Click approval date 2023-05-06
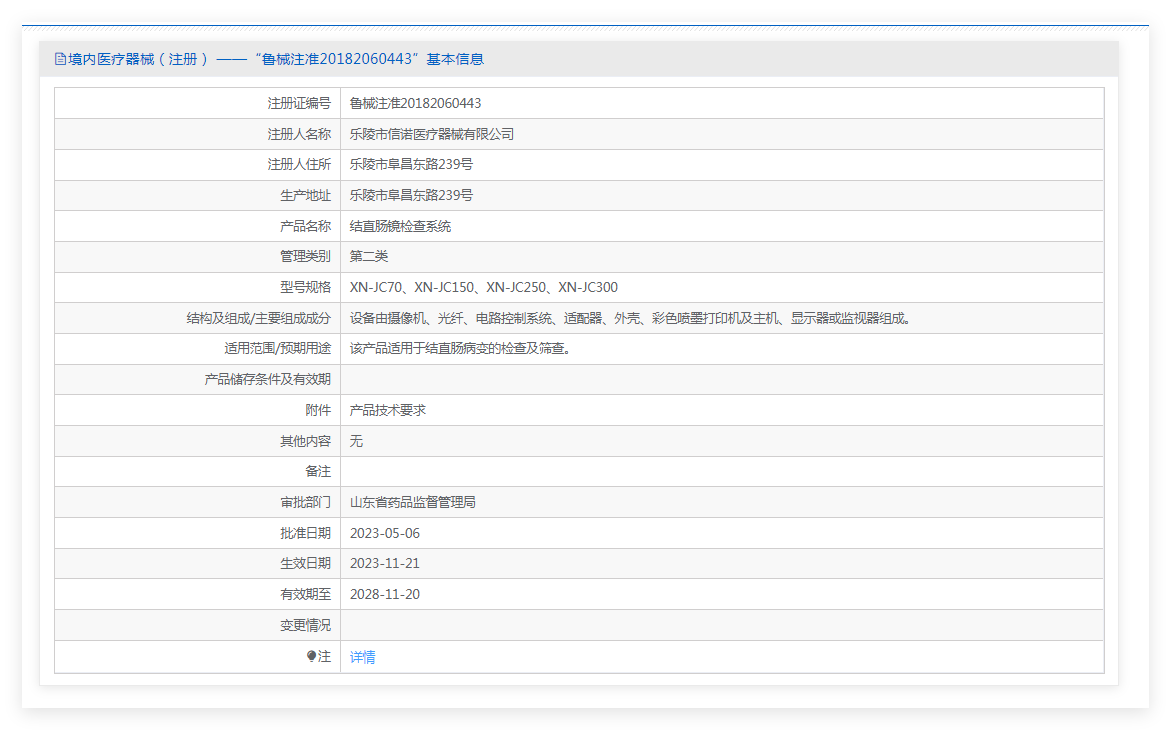 385,533
